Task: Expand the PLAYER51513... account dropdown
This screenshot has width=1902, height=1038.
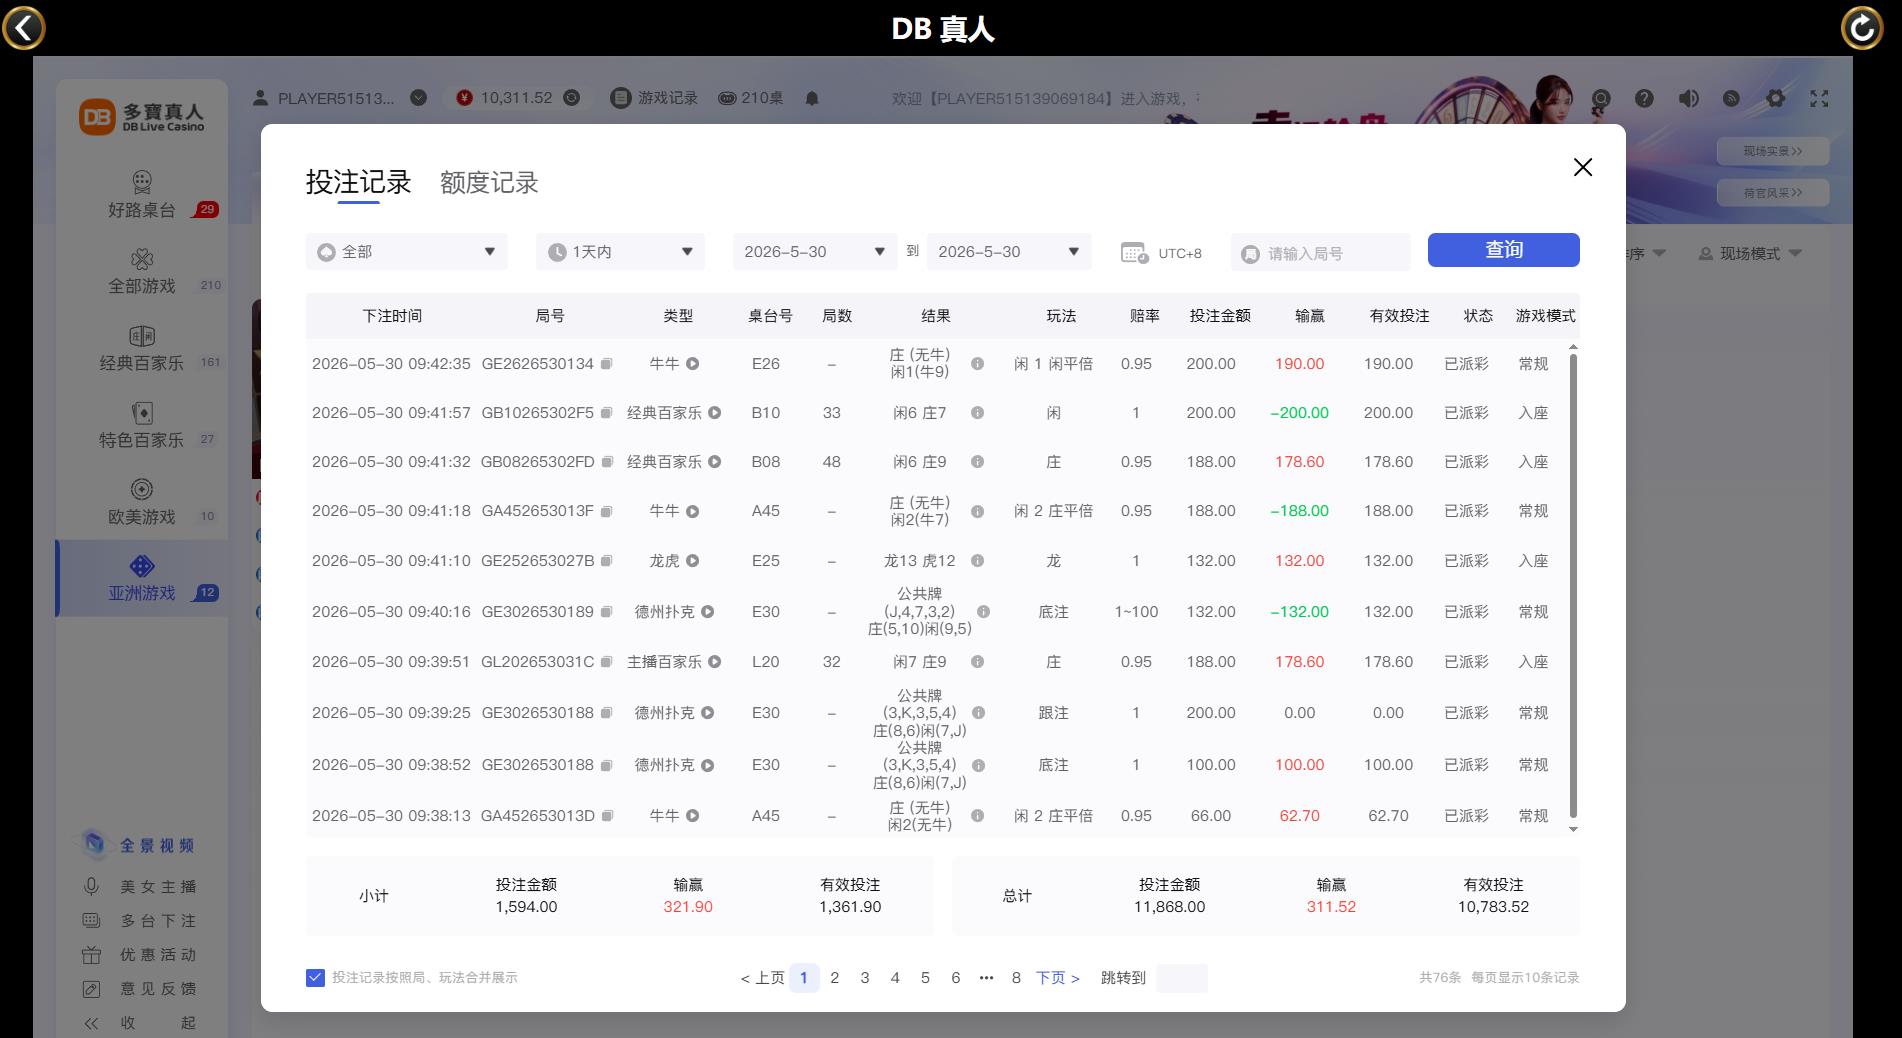Action: point(419,98)
